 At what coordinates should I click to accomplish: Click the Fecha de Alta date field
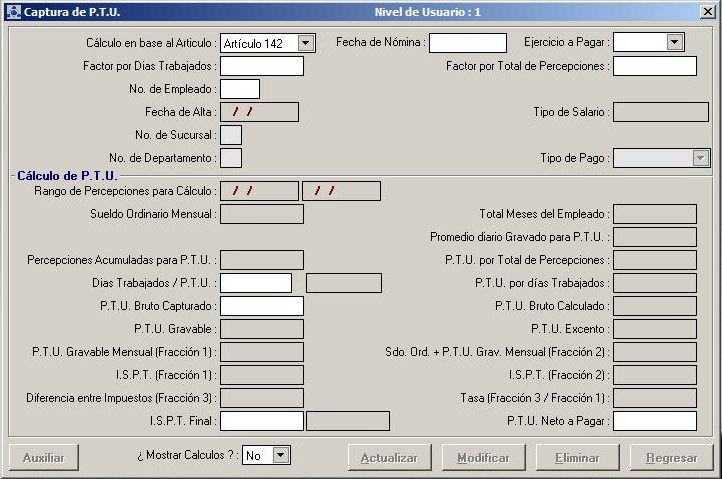[x=259, y=112]
